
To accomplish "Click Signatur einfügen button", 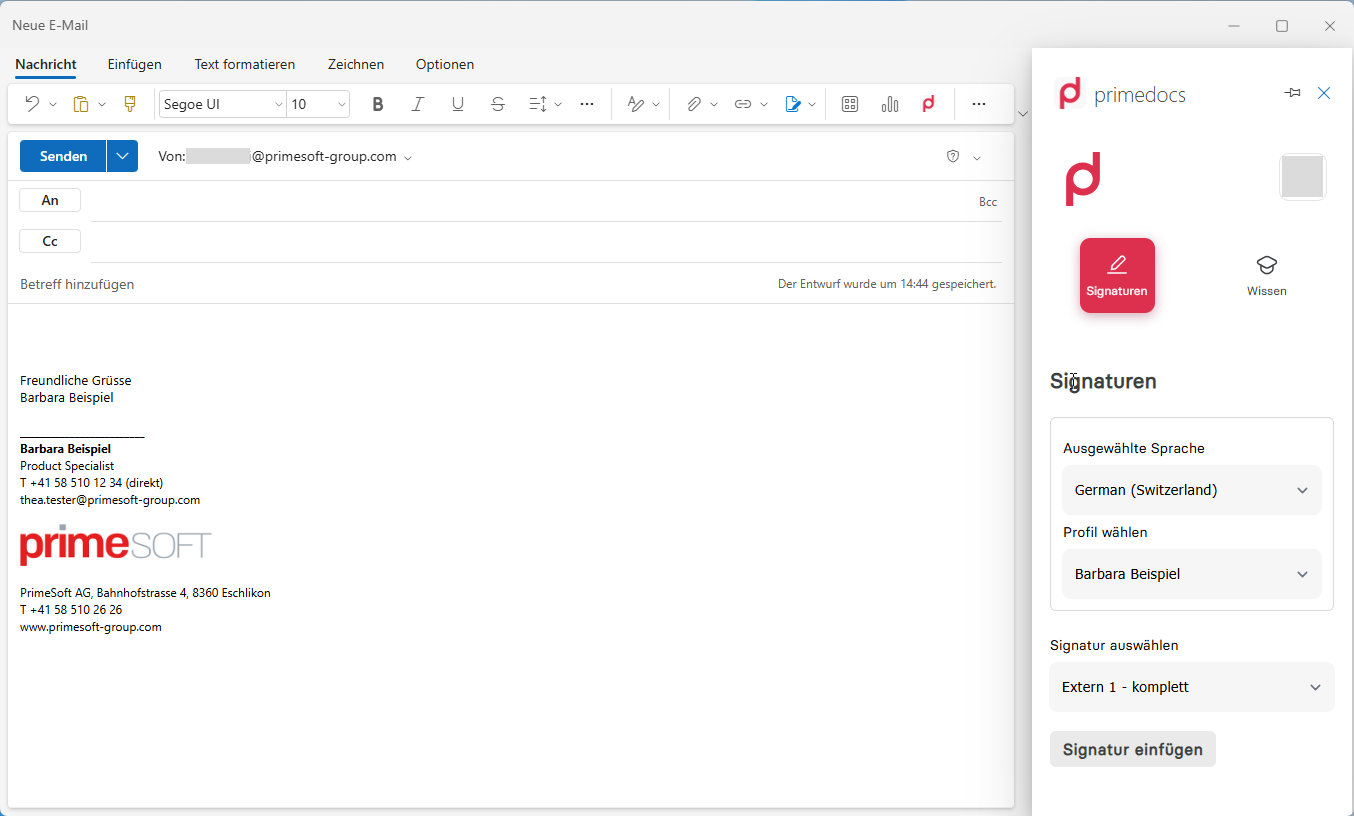I will [x=1133, y=749].
